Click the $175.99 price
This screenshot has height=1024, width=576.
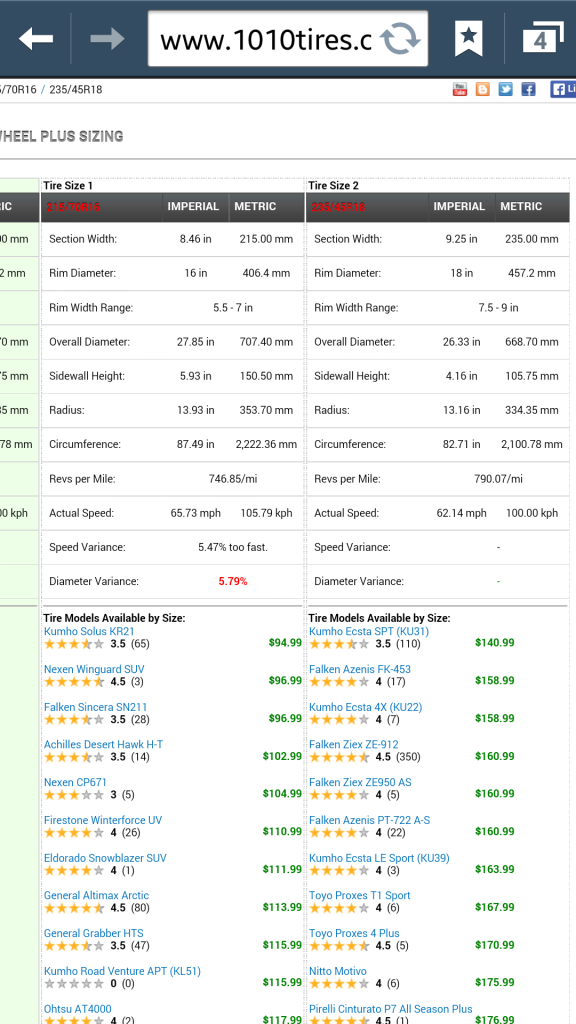click(x=494, y=983)
